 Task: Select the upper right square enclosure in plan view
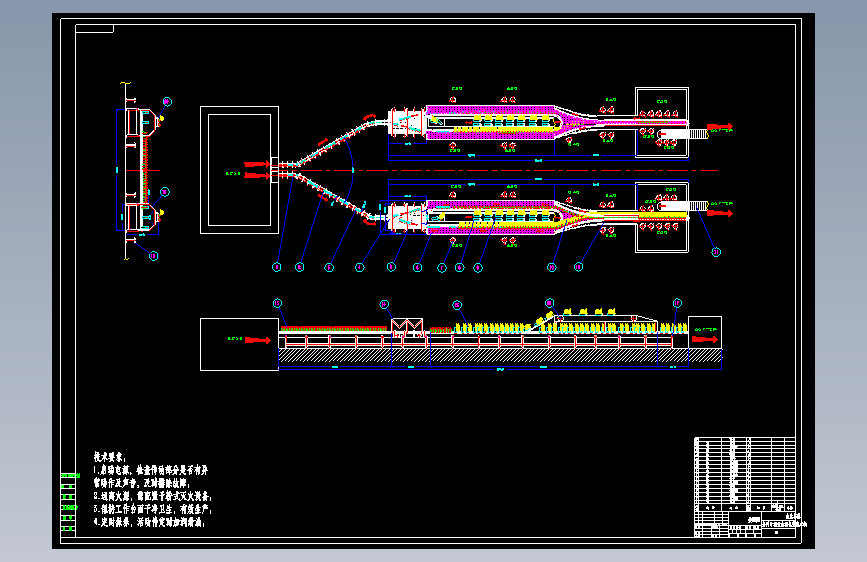(662, 122)
